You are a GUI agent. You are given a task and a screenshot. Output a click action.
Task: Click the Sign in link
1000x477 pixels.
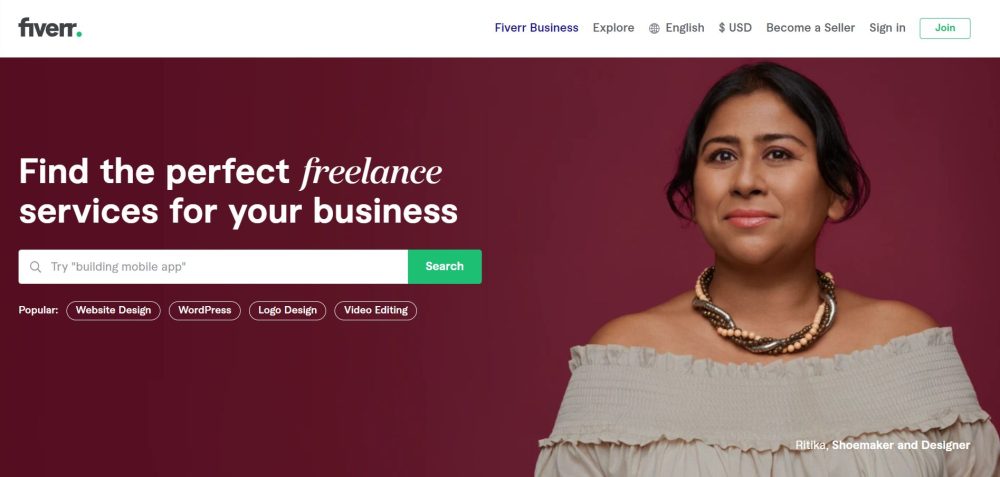pyautogui.click(x=887, y=28)
